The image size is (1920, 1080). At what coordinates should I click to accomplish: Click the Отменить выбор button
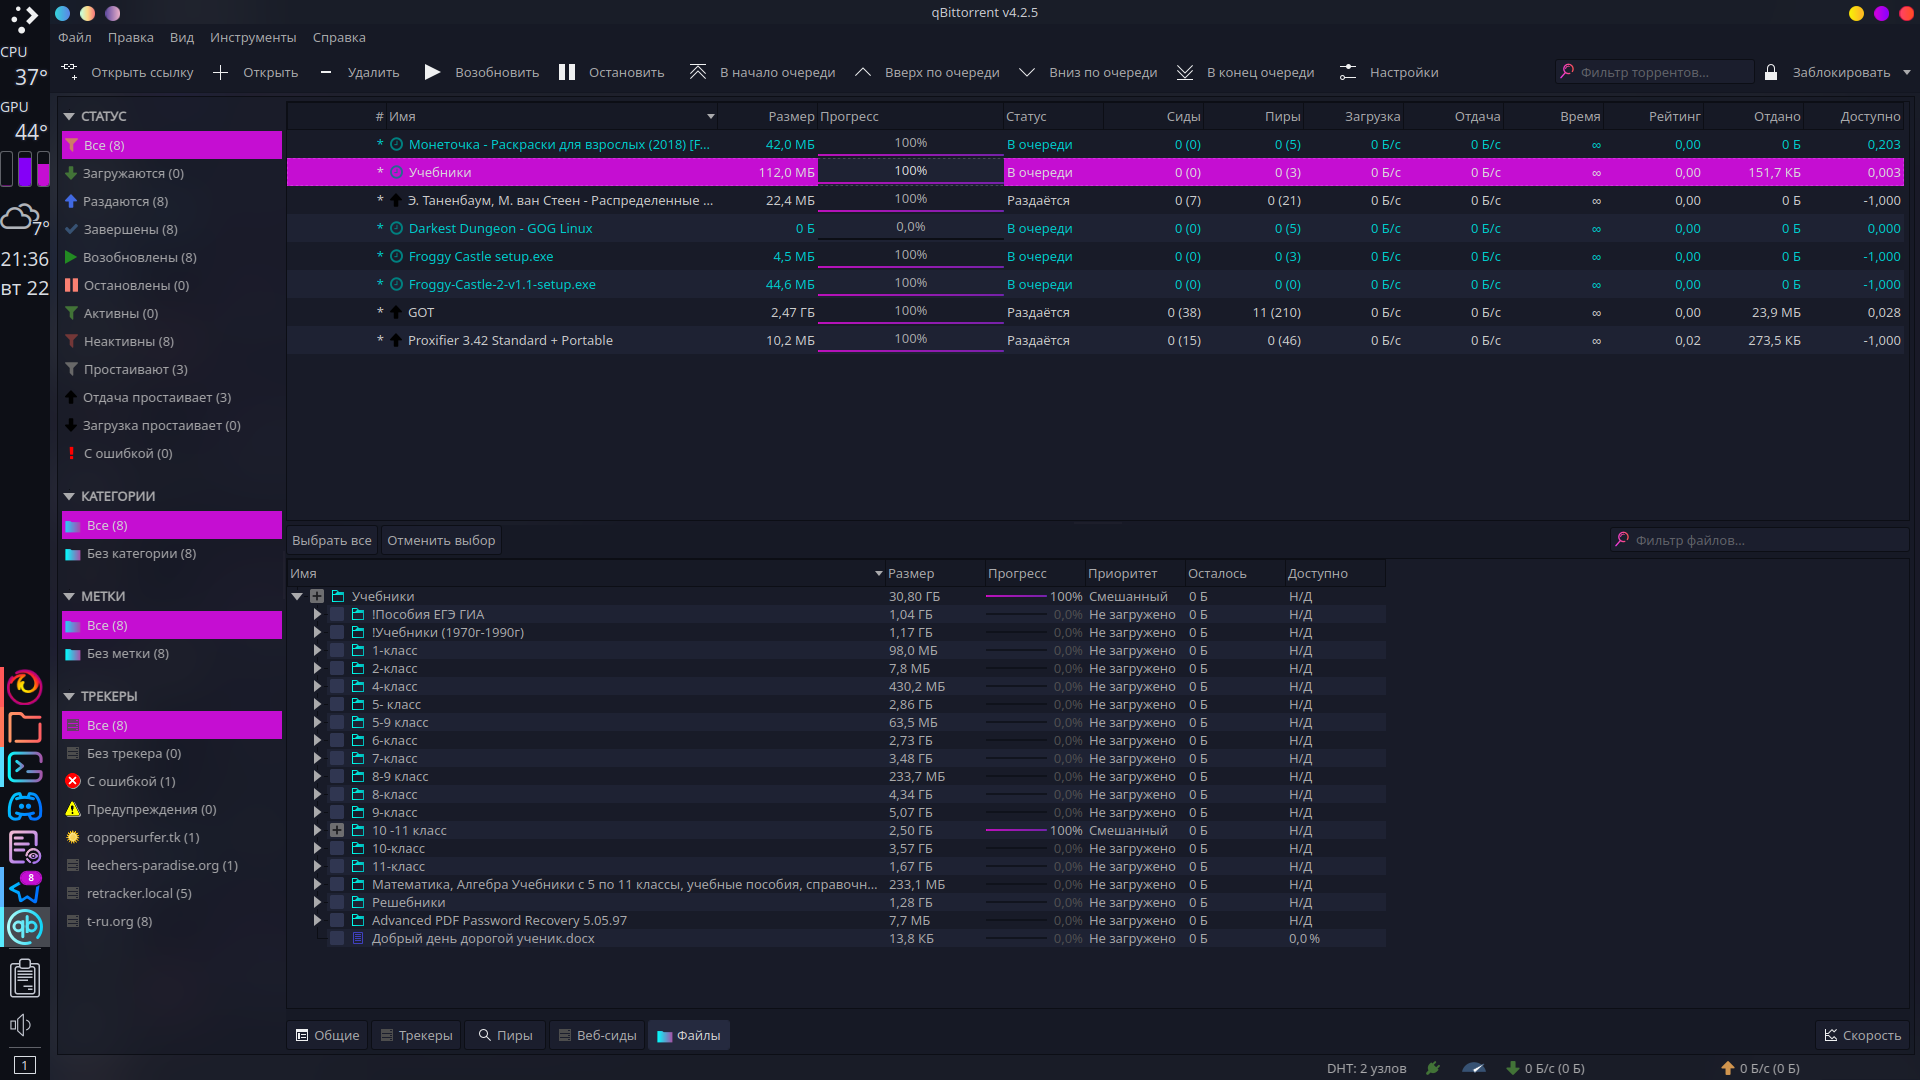pyautogui.click(x=441, y=540)
